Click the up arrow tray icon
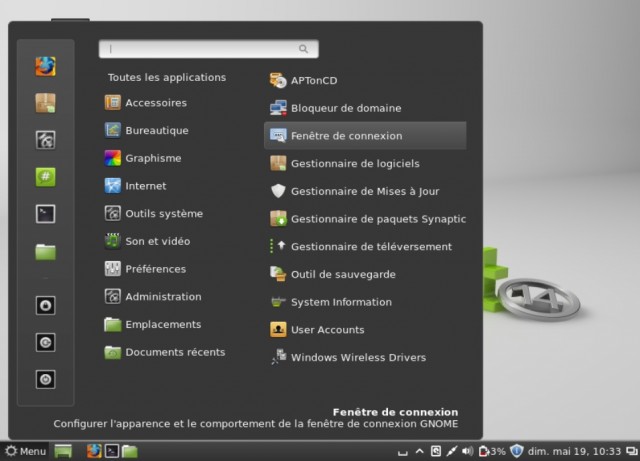This screenshot has height=461, width=640. [x=419, y=451]
